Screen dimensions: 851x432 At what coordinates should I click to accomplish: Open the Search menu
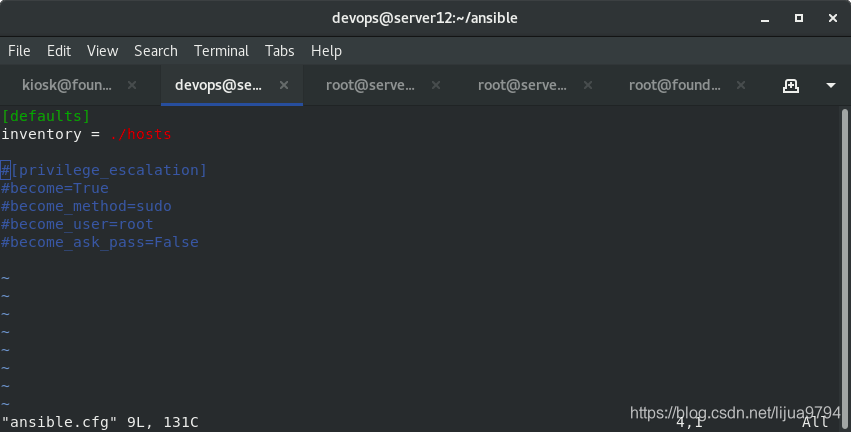pyautogui.click(x=156, y=51)
